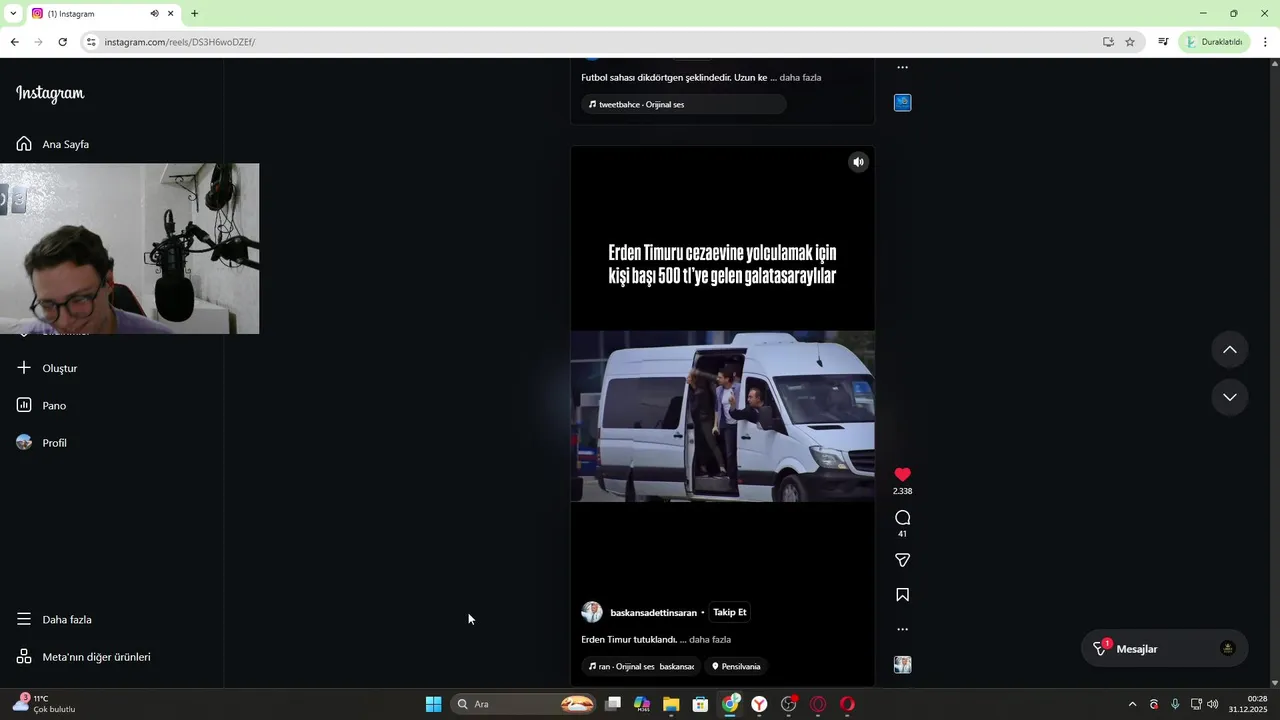Screen dimensions: 1280x720
Task: Toggle reel sound with speaker button
Action: click(x=858, y=162)
